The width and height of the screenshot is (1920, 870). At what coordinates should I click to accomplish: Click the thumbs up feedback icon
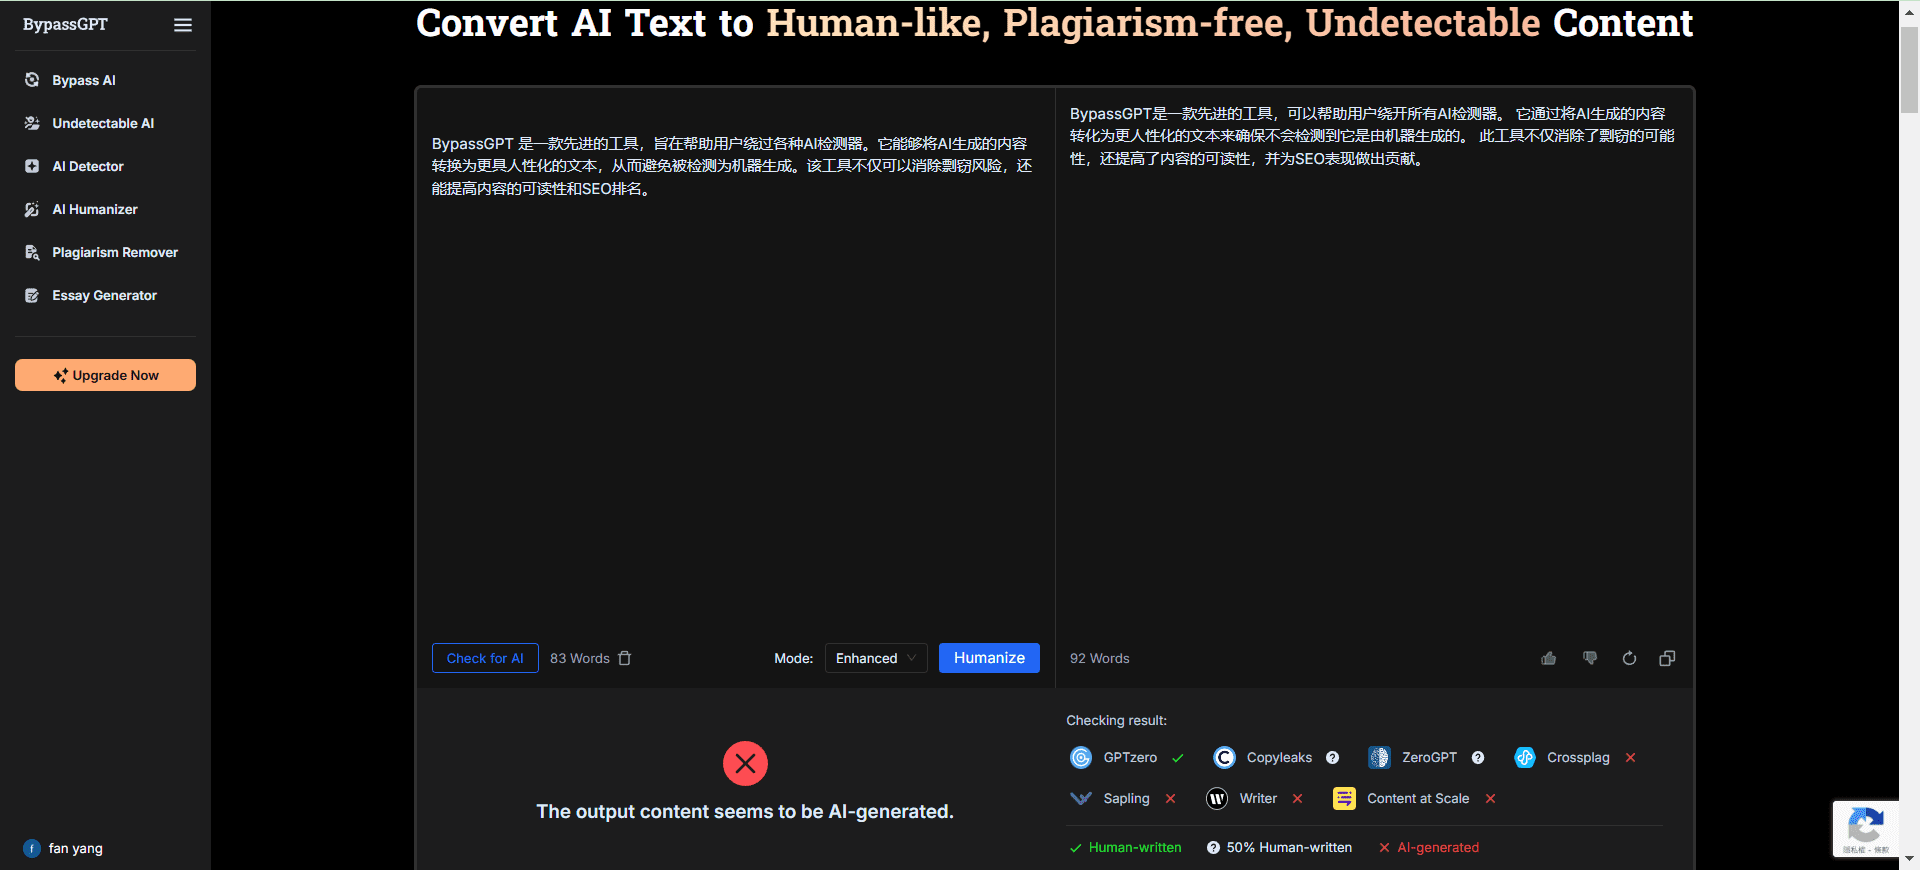pos(1548,658)
